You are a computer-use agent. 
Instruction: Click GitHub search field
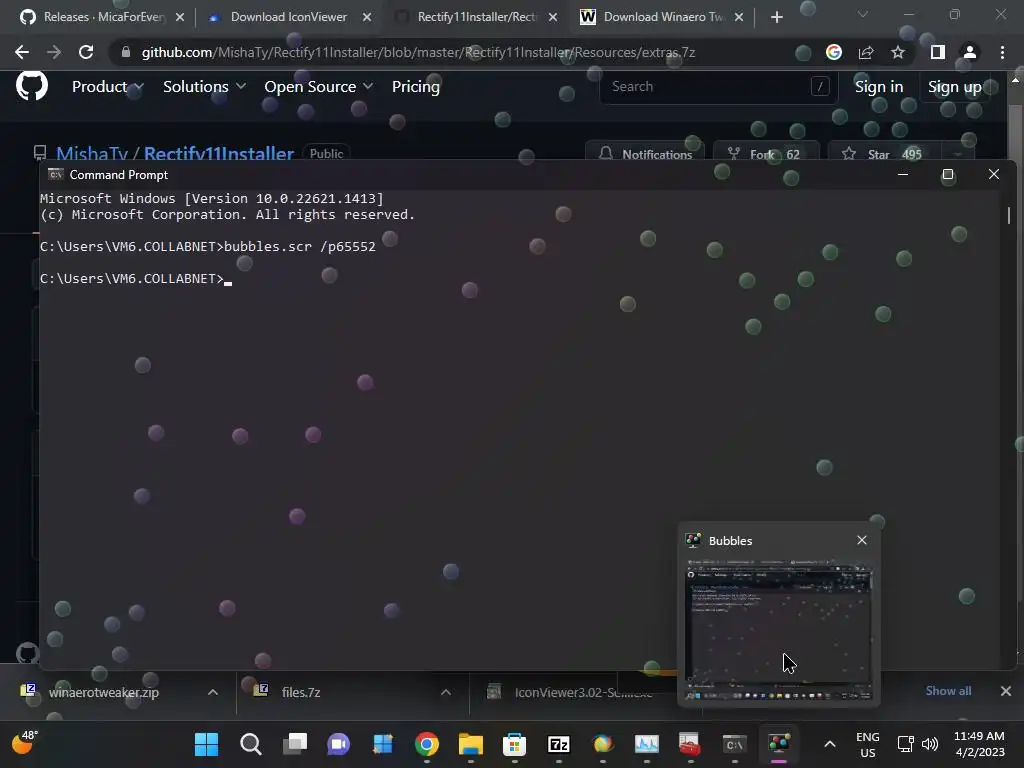click(x=718, y=86)
